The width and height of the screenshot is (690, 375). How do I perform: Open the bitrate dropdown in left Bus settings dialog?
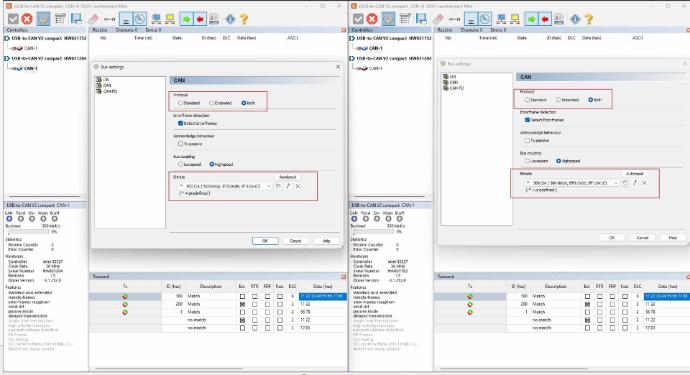click(269, 186)
